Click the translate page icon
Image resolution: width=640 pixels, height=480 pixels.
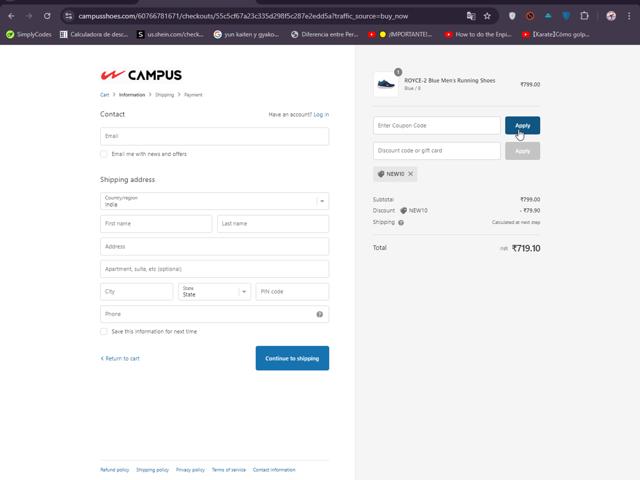click(471, 16)
